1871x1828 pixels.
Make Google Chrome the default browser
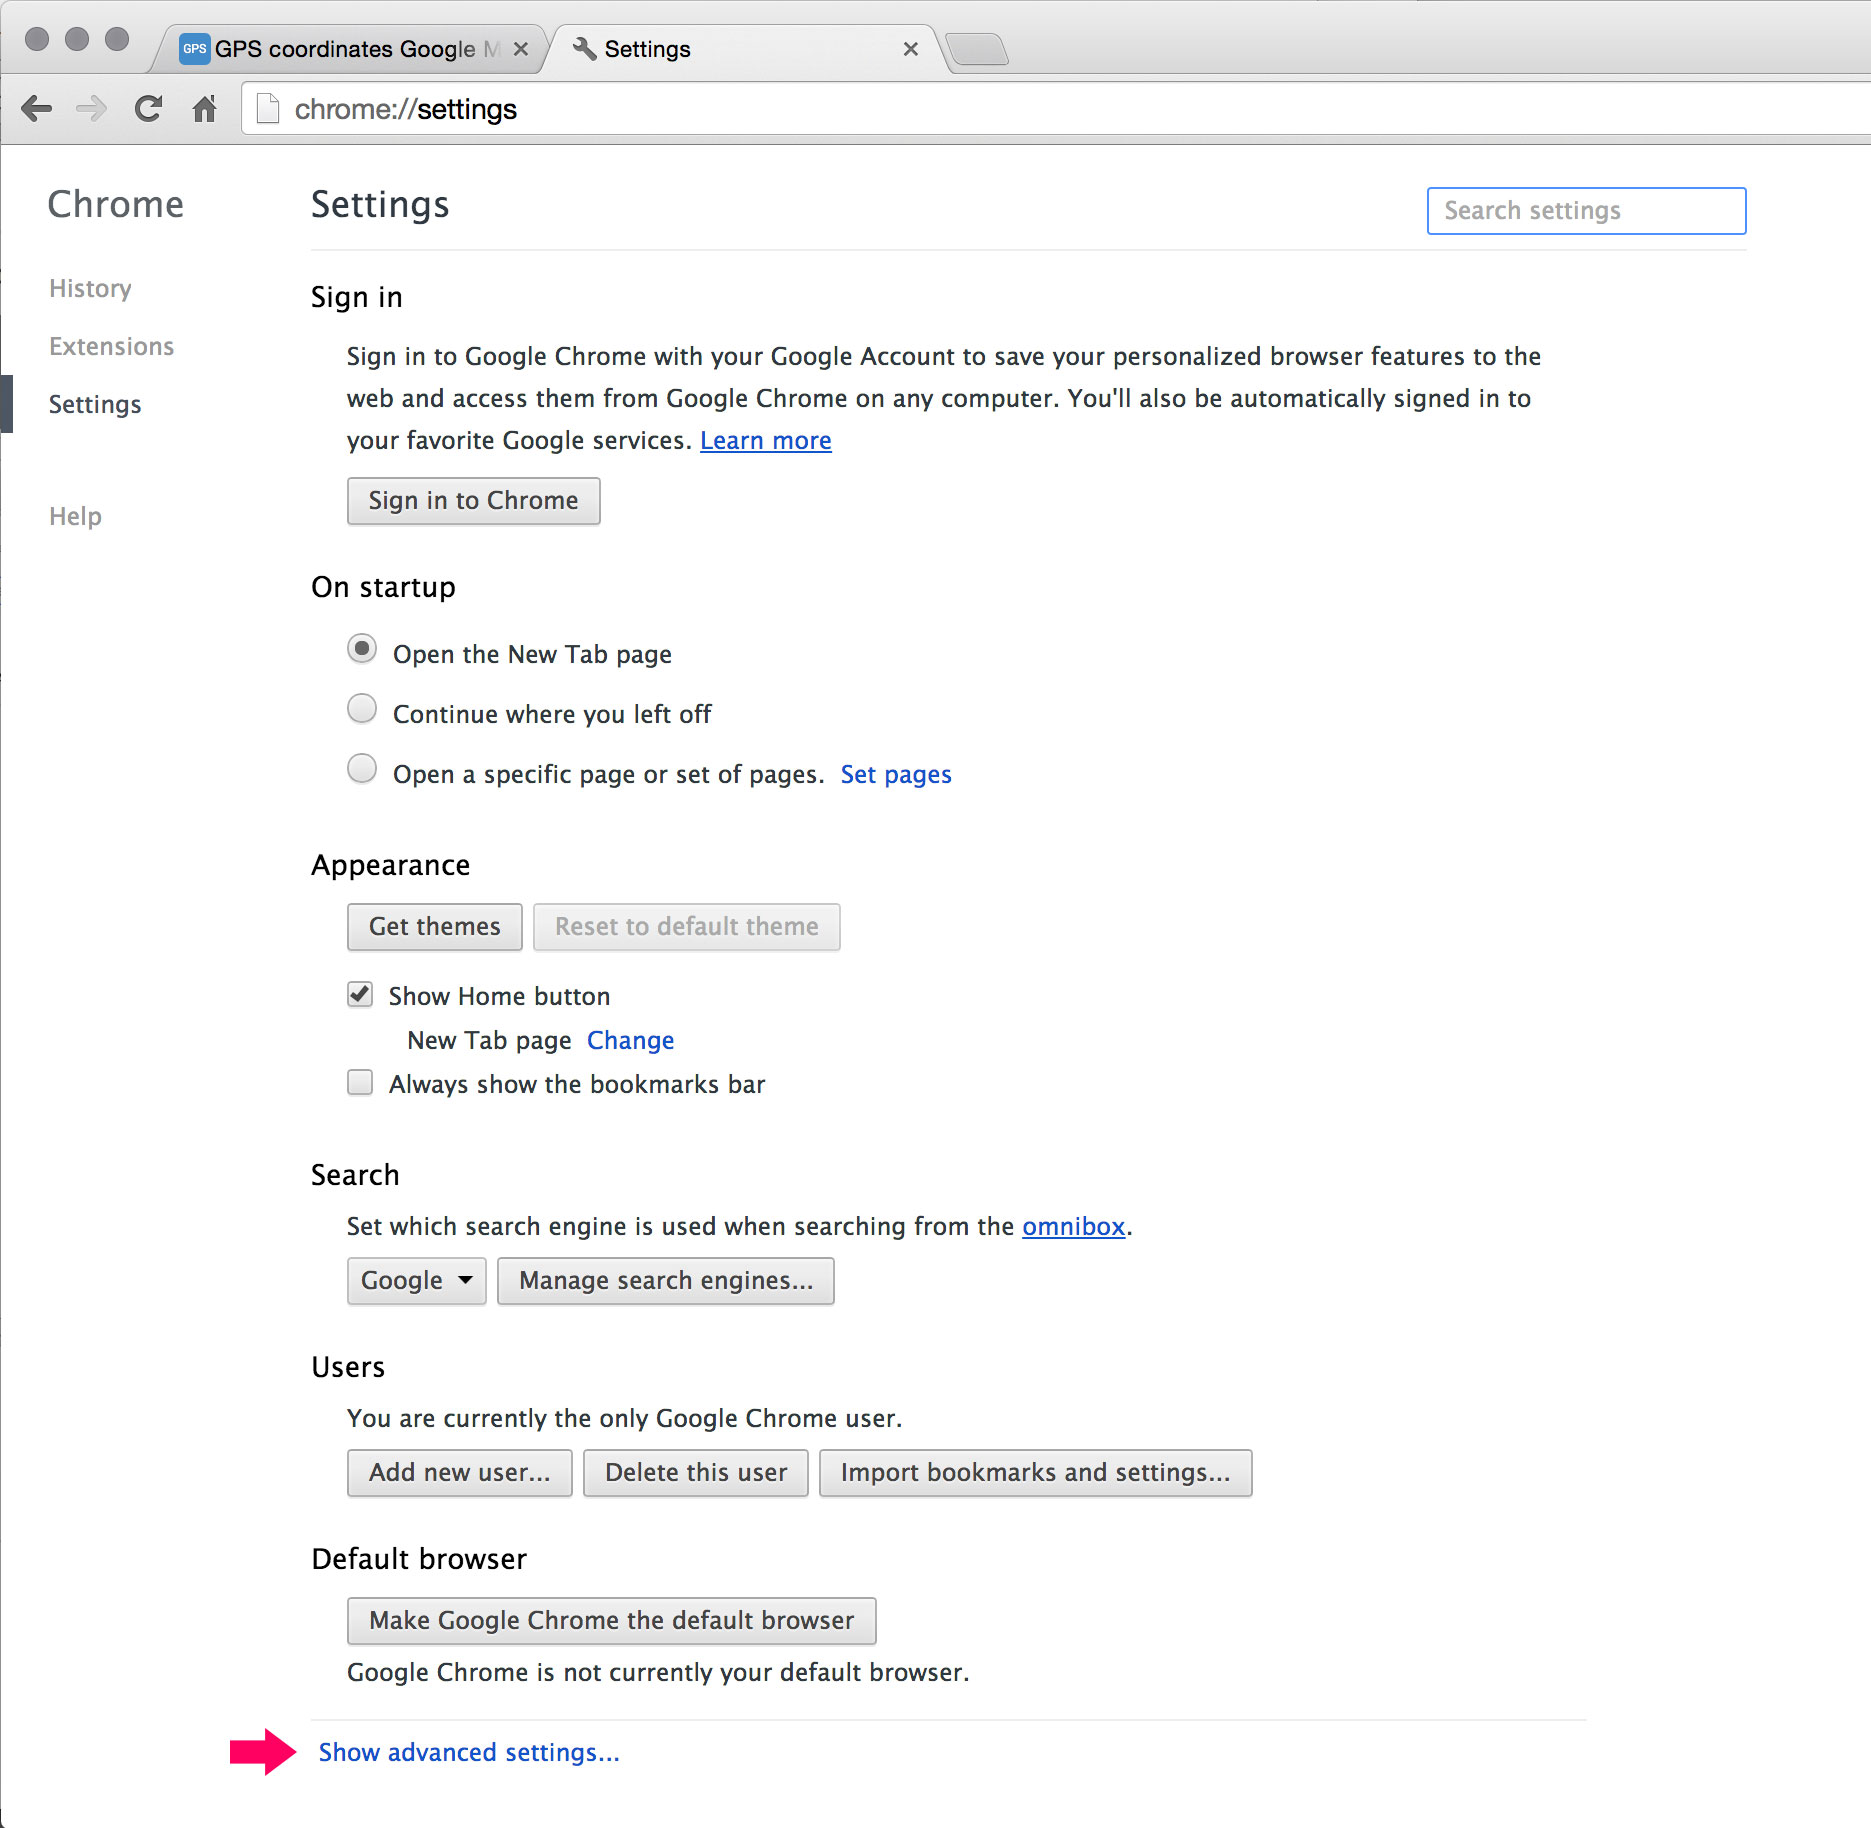[611, 1620]
